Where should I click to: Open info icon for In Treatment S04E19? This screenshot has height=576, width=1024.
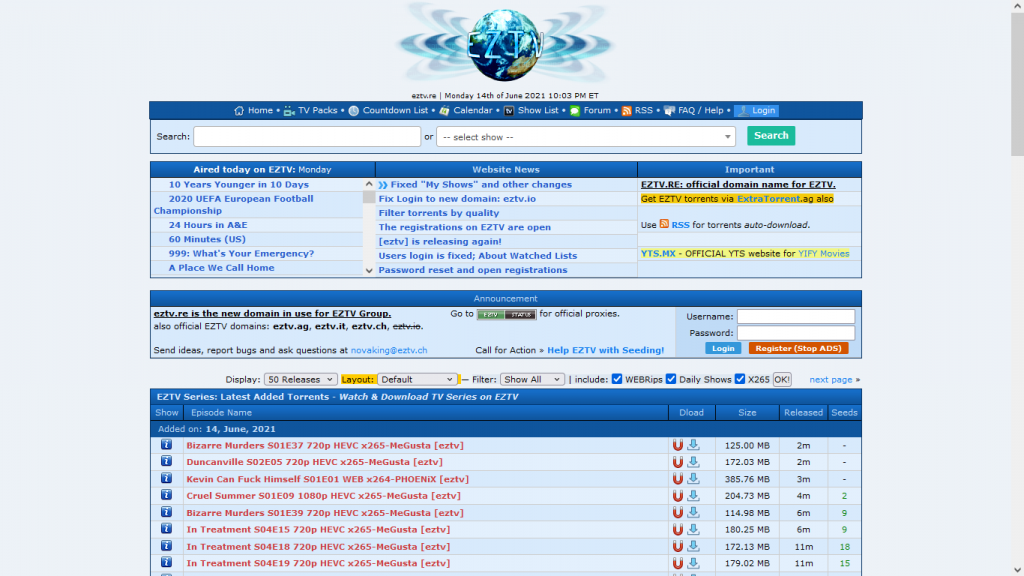pos(167,562)
